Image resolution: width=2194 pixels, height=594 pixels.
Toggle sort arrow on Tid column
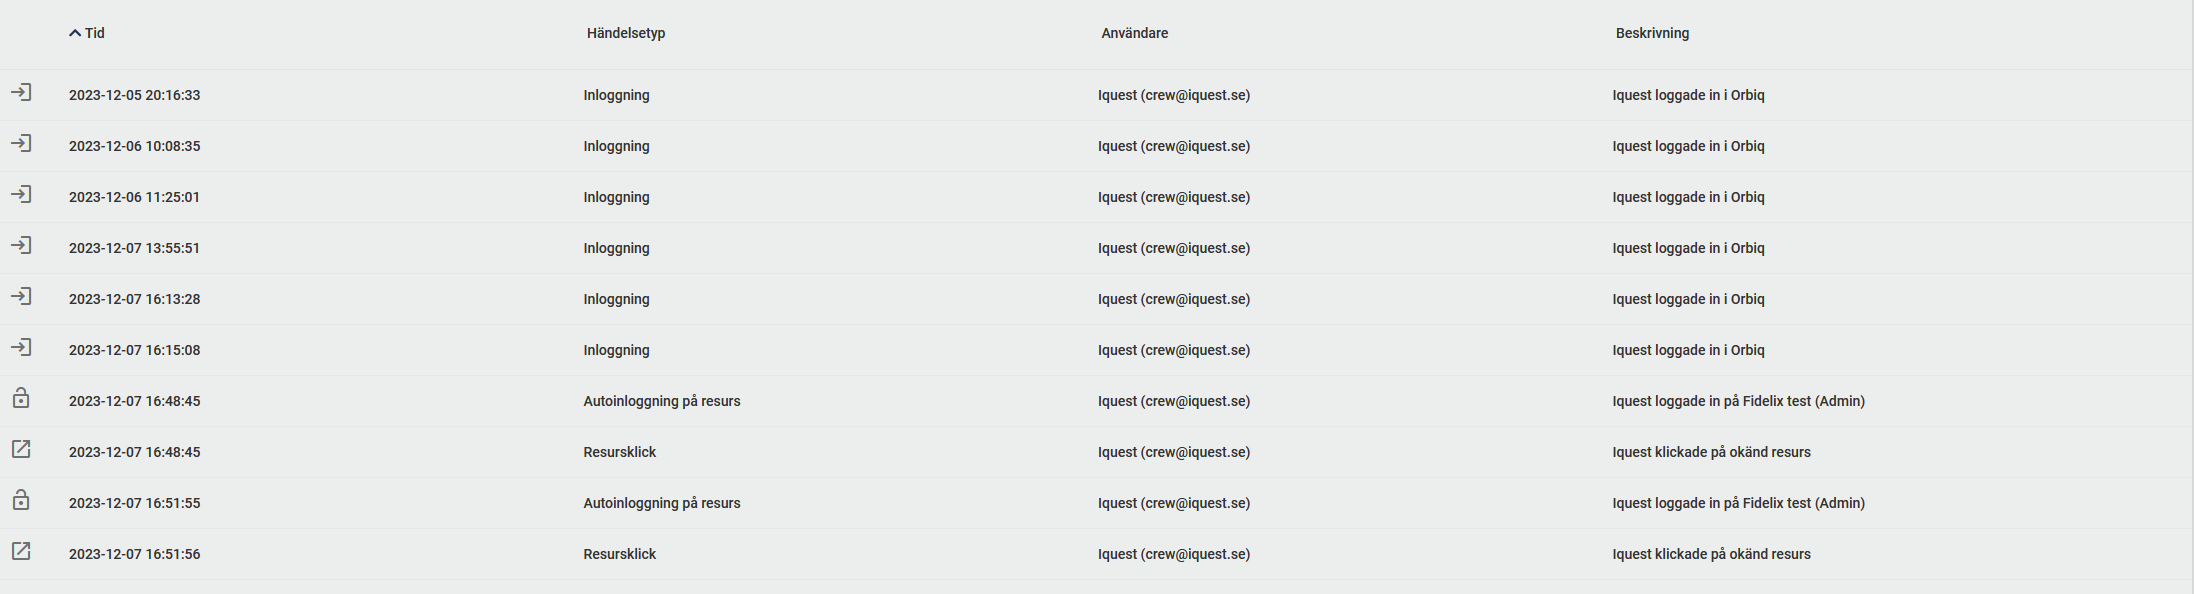click(75, 33)
